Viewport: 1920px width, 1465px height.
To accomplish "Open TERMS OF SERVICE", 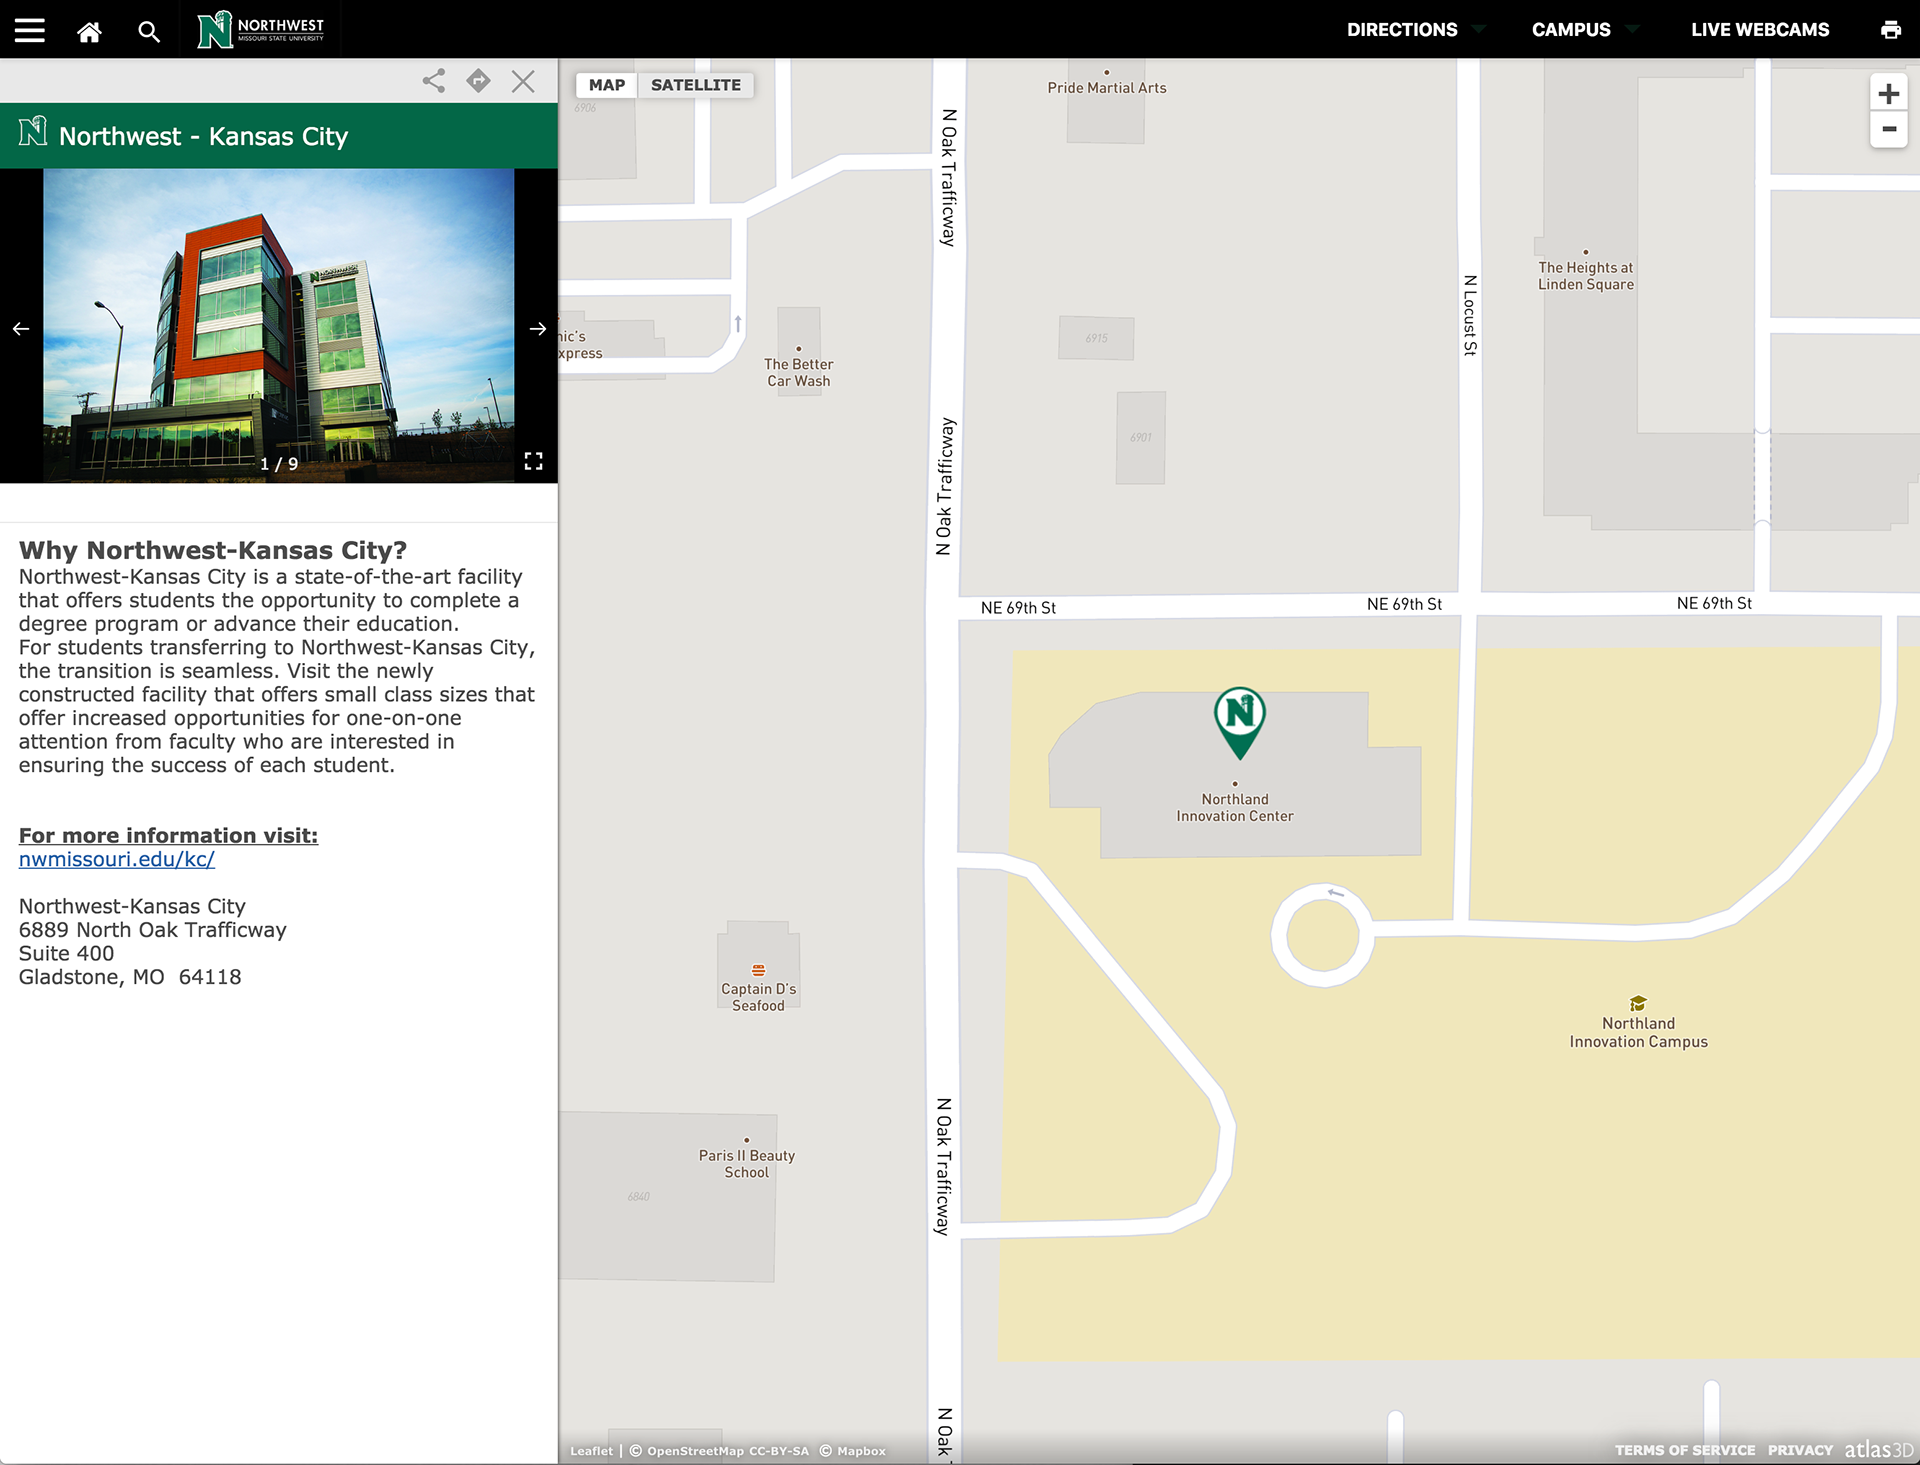I will coord(1685,1450).
